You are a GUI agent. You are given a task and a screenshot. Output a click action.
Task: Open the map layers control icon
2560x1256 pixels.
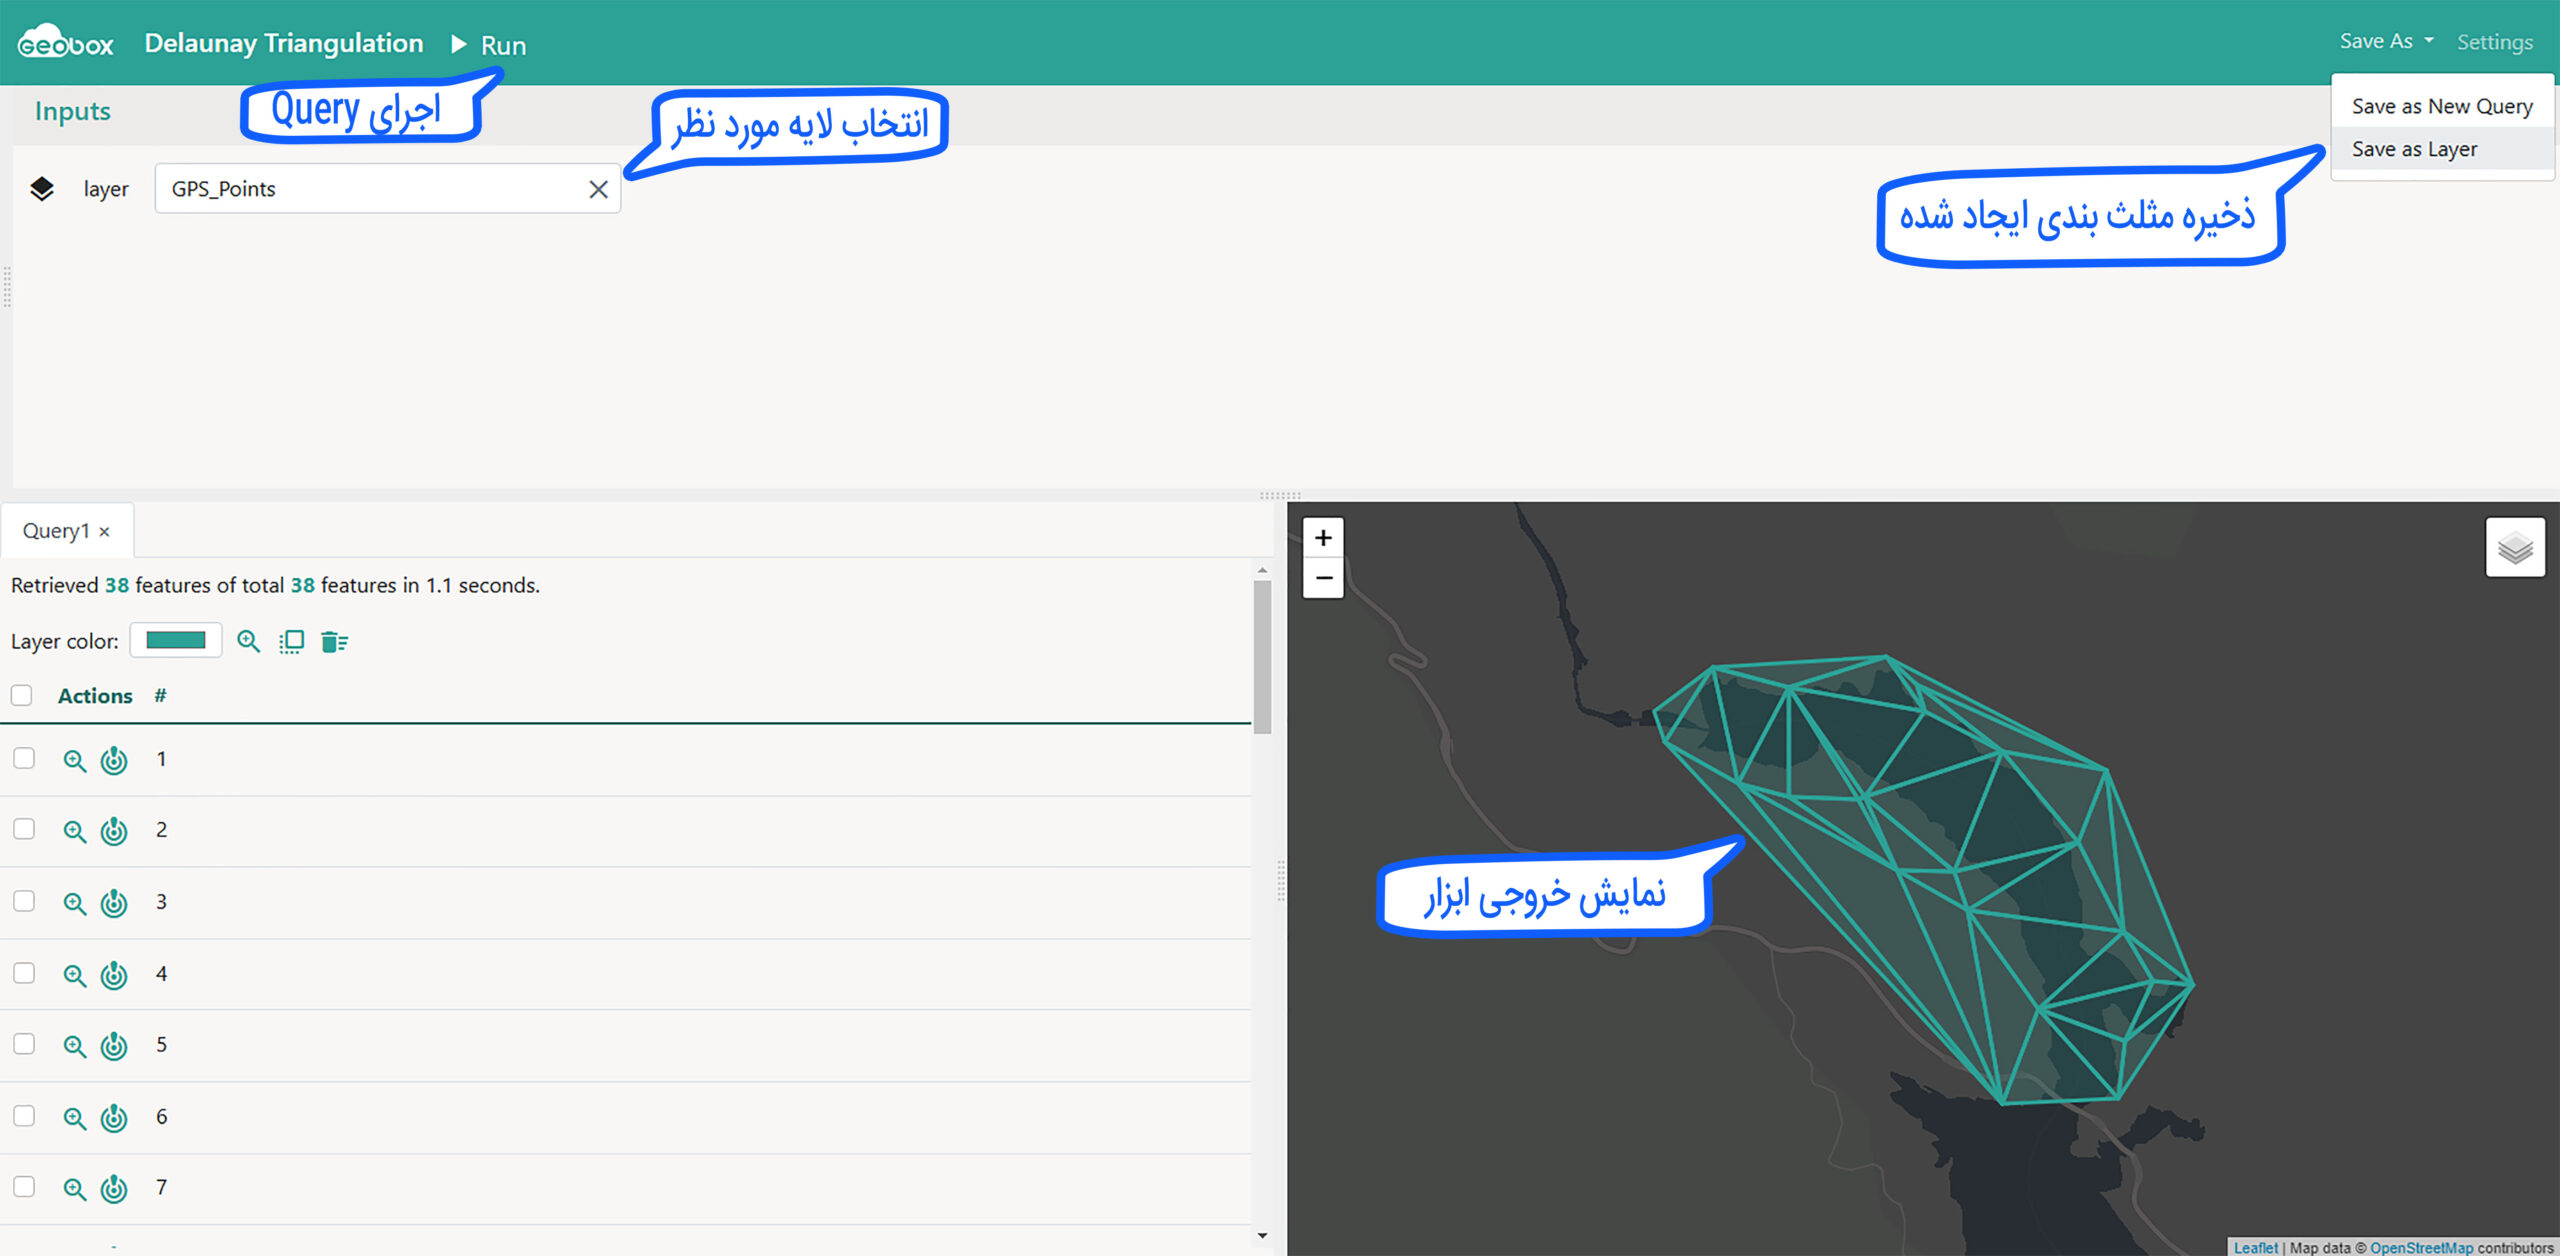click(2514, 548)
